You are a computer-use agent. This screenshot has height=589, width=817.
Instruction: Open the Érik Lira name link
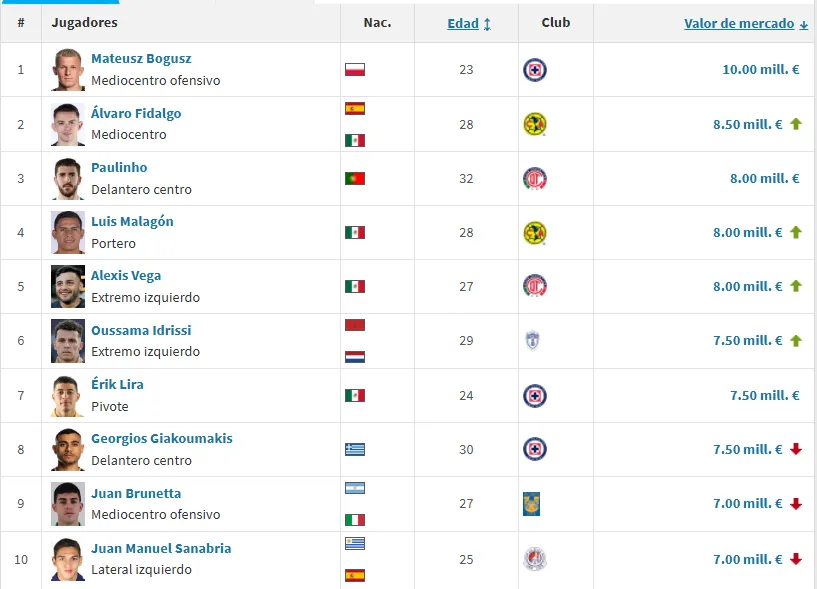(x=116, y=384)
